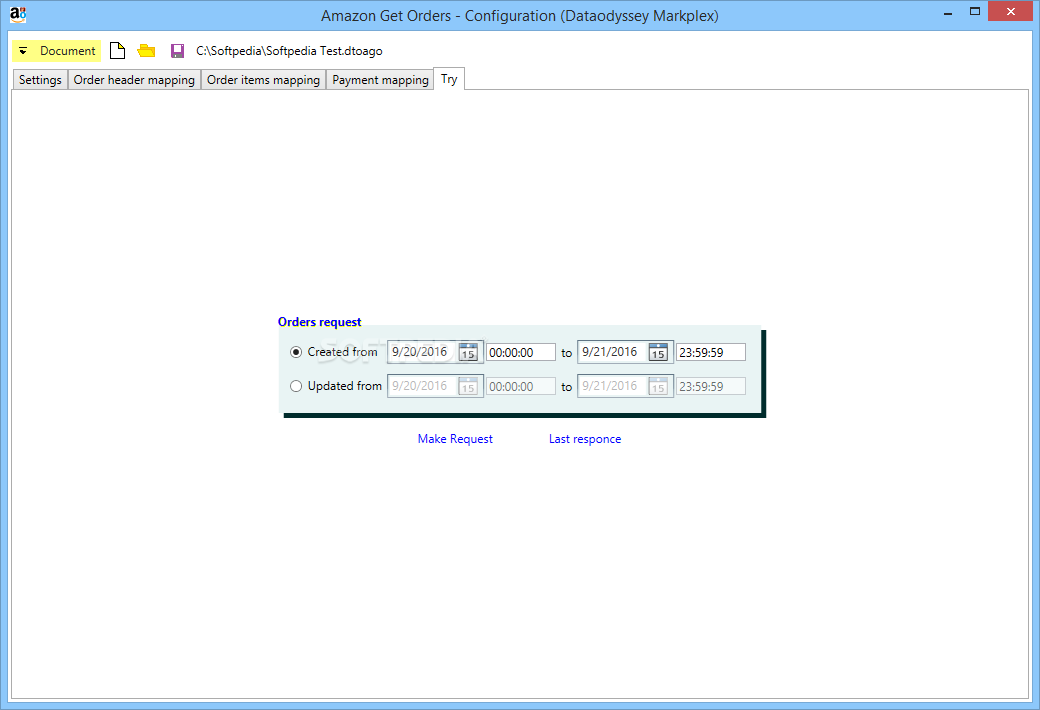The height and width of the screenshot is (710, 1040).
Task: Open calendar for Created to 9/21/2016 date
Action: click(658, 352)
